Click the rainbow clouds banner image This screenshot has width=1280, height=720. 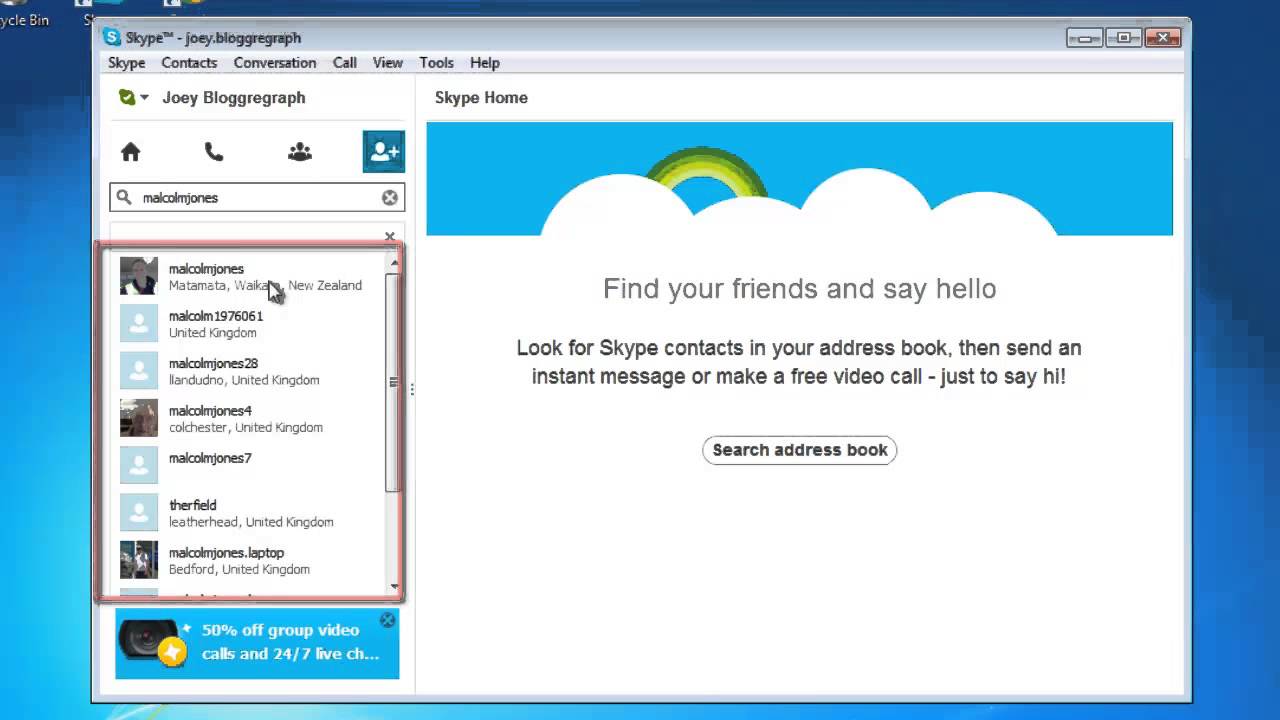(799, 179)
